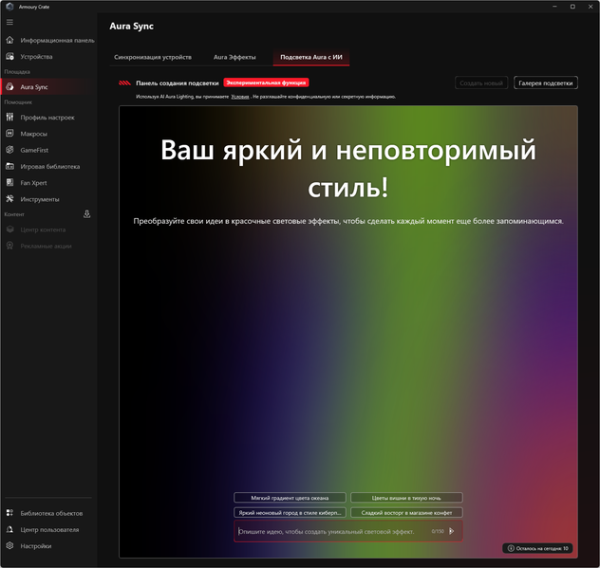Open the Инструменты tools icon
Screen dimensions: 600x568
(x=10, y=199)
